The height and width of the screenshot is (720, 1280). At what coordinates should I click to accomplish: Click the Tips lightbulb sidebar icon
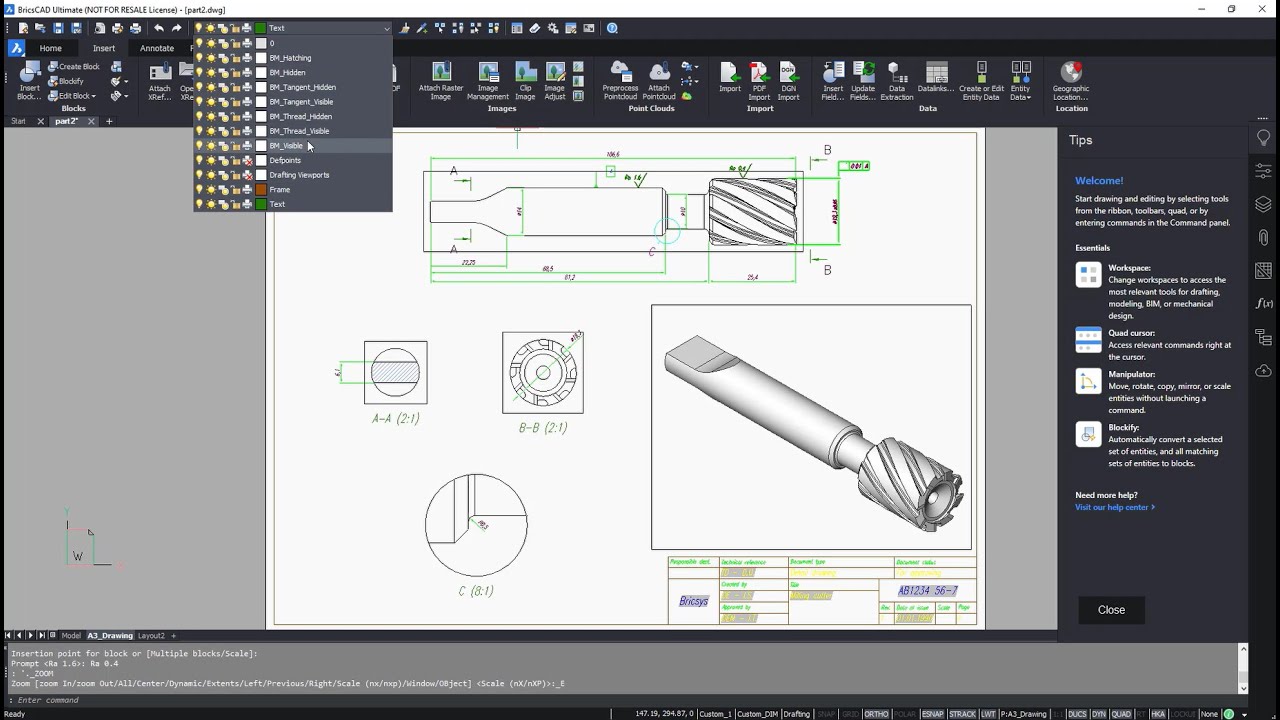1263,139
